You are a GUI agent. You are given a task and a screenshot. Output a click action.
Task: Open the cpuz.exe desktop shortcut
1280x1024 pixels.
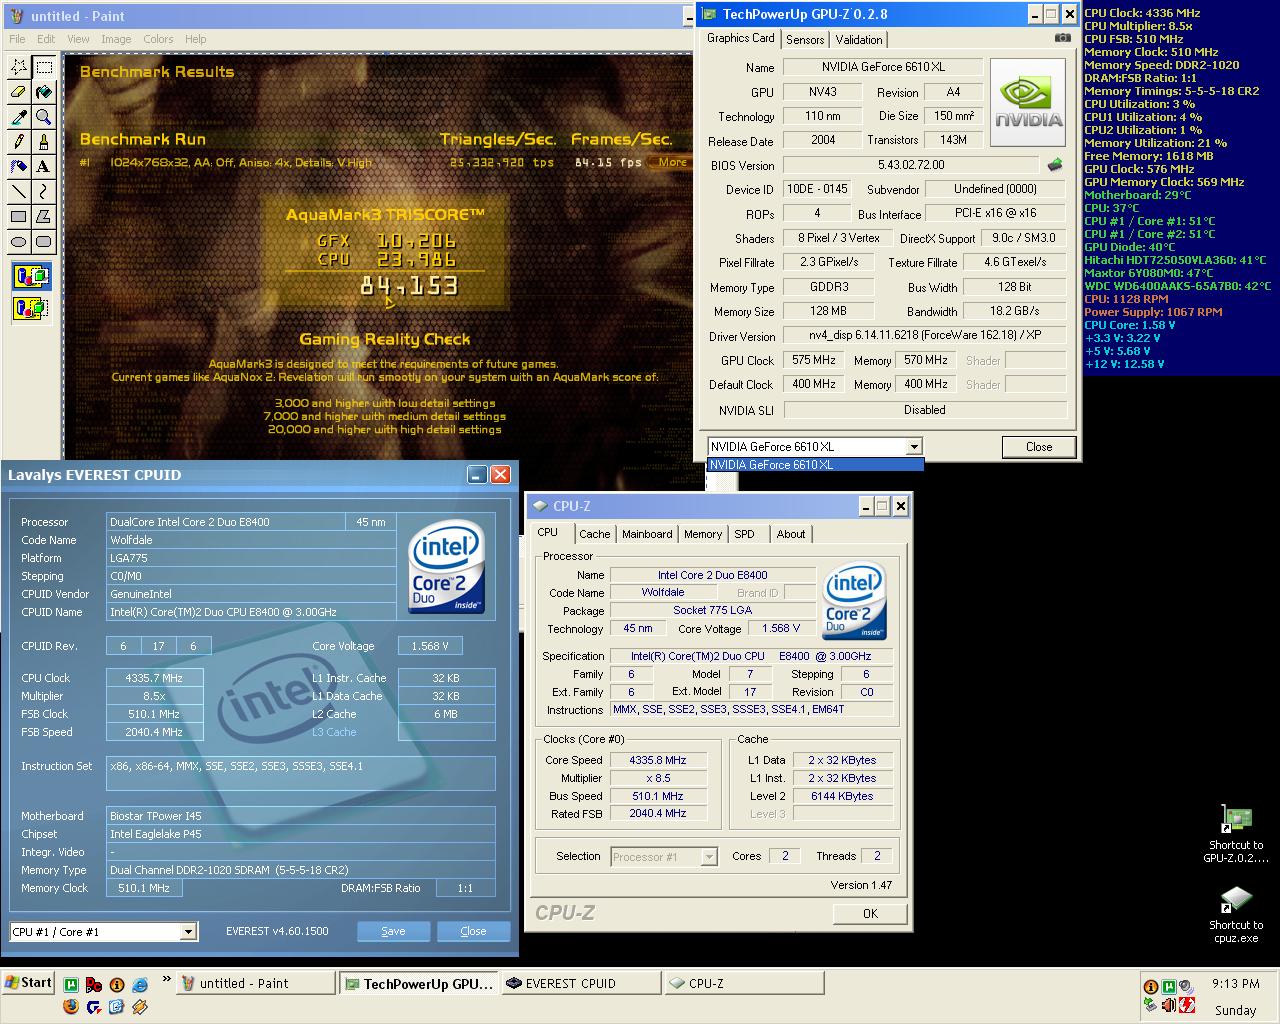click(x=1236, y=914)
